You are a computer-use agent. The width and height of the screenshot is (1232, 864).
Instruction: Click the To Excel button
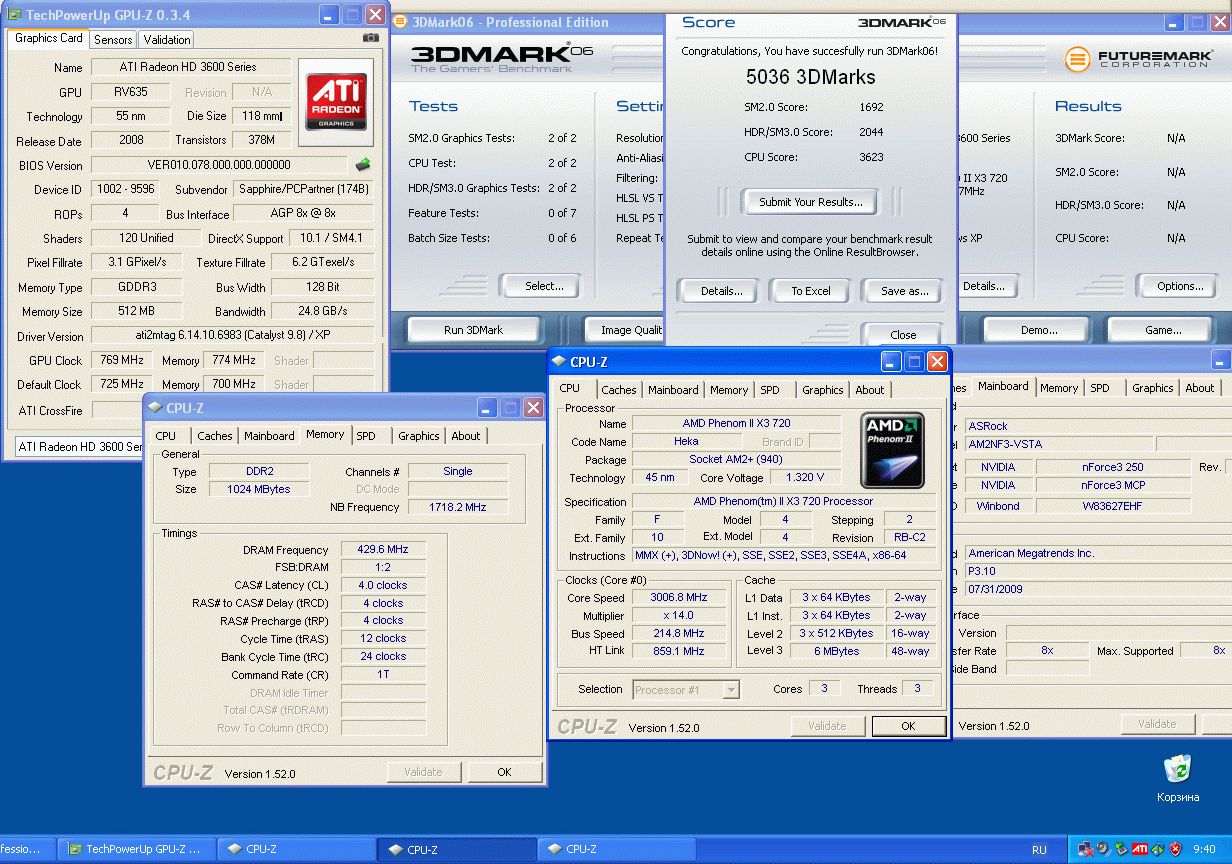(811, 291)
